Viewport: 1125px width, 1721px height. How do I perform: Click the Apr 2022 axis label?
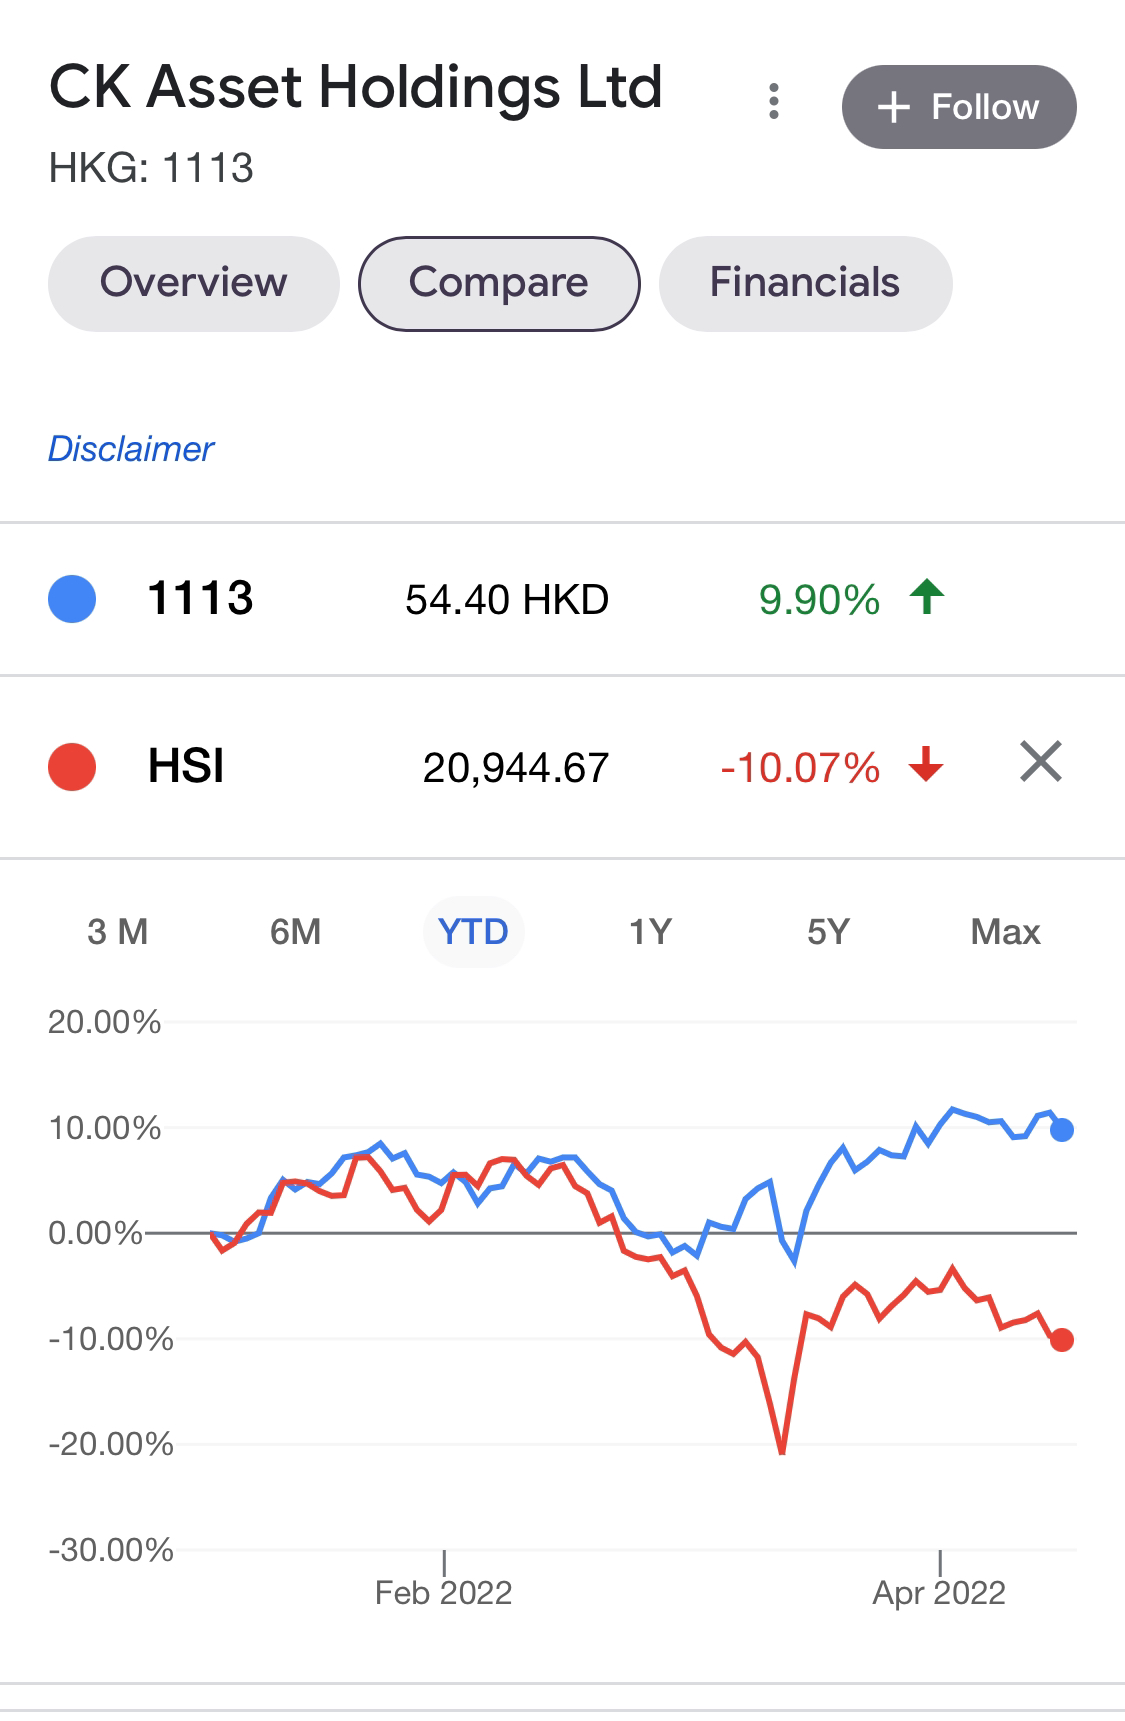tap(939, 1592)
